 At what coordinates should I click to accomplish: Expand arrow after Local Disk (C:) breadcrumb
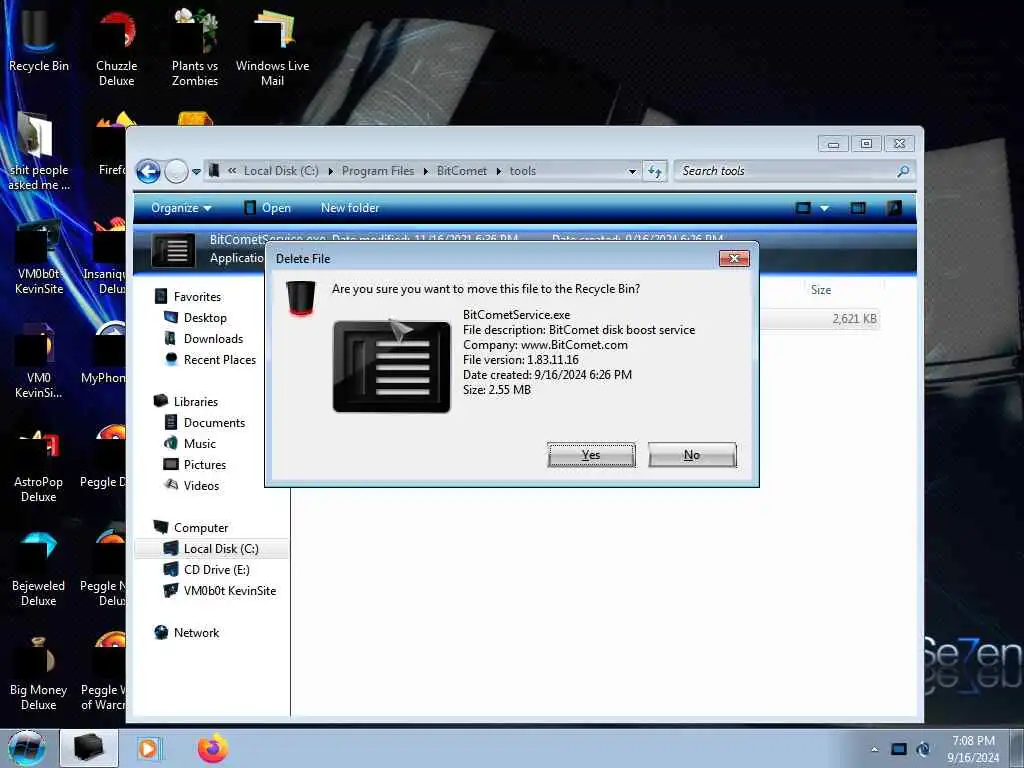coord(330,171)
